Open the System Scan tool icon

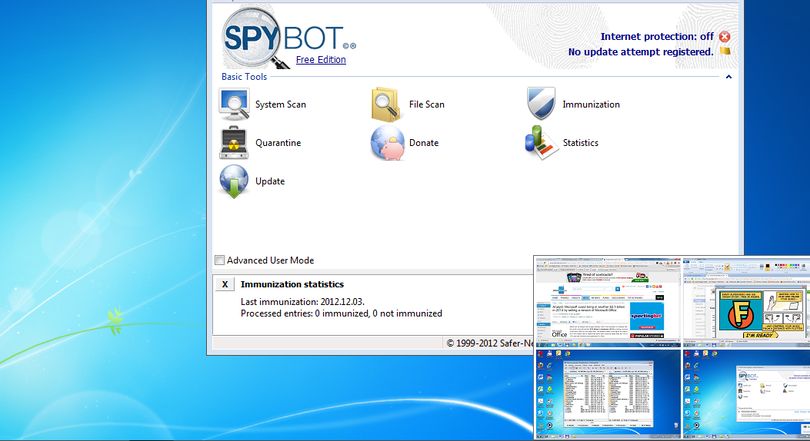[234, 104]
